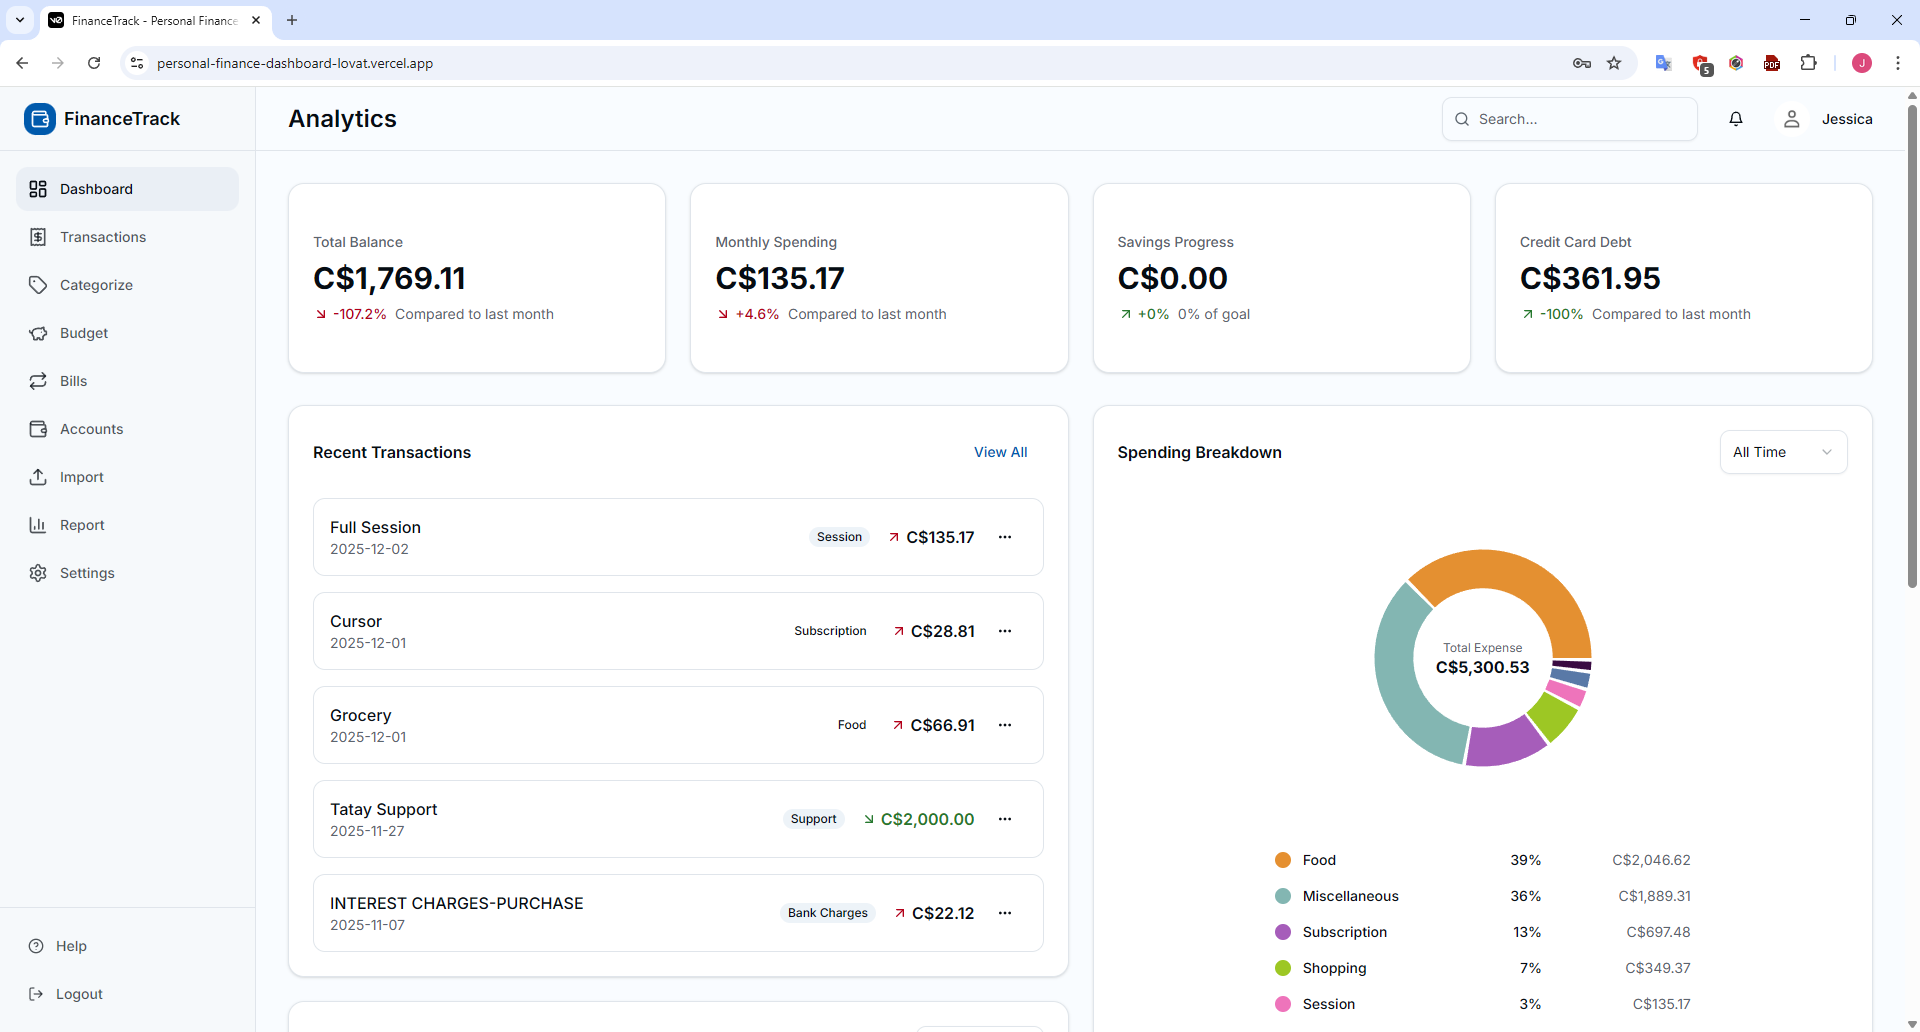This screenshot has width=1920, height=1032.
Task: Open the browser extensions puzzle icon
Action: click(1808, 63)
